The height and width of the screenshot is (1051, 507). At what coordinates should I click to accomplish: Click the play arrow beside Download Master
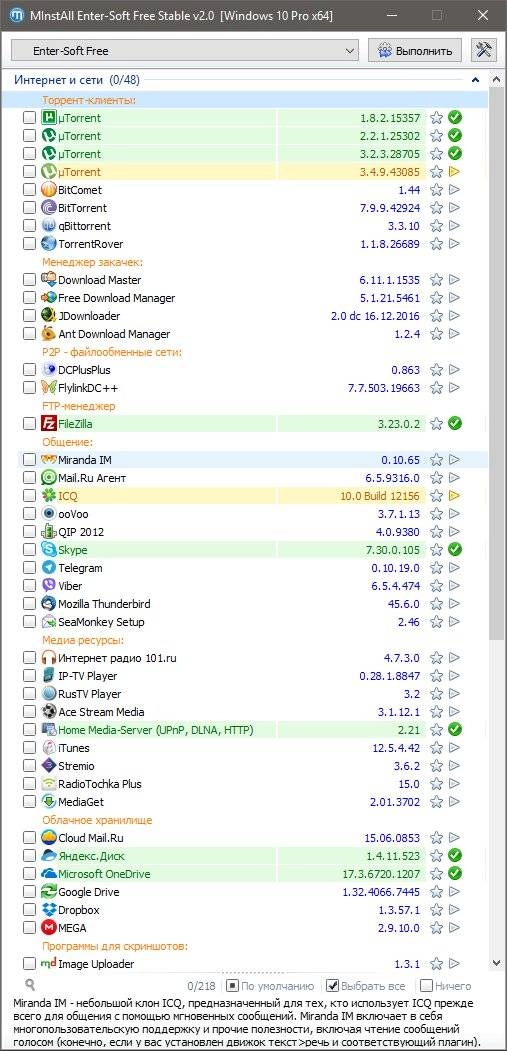click(x=455, y=280)
